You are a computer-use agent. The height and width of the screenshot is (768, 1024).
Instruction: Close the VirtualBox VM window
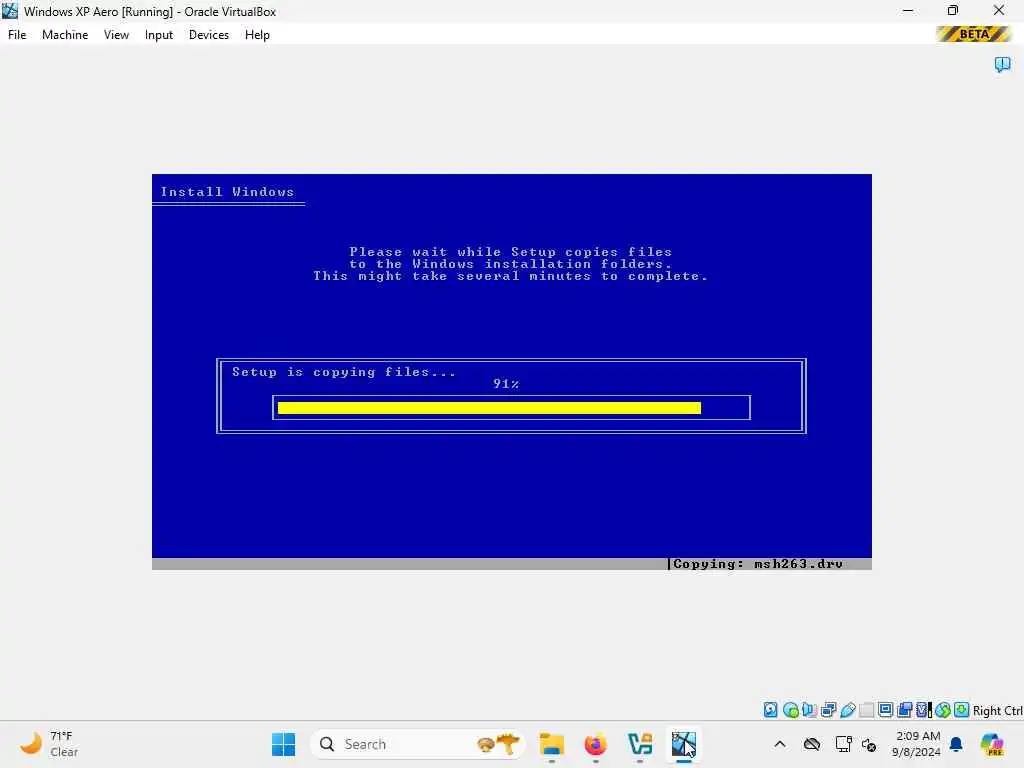tap(999, 11)
